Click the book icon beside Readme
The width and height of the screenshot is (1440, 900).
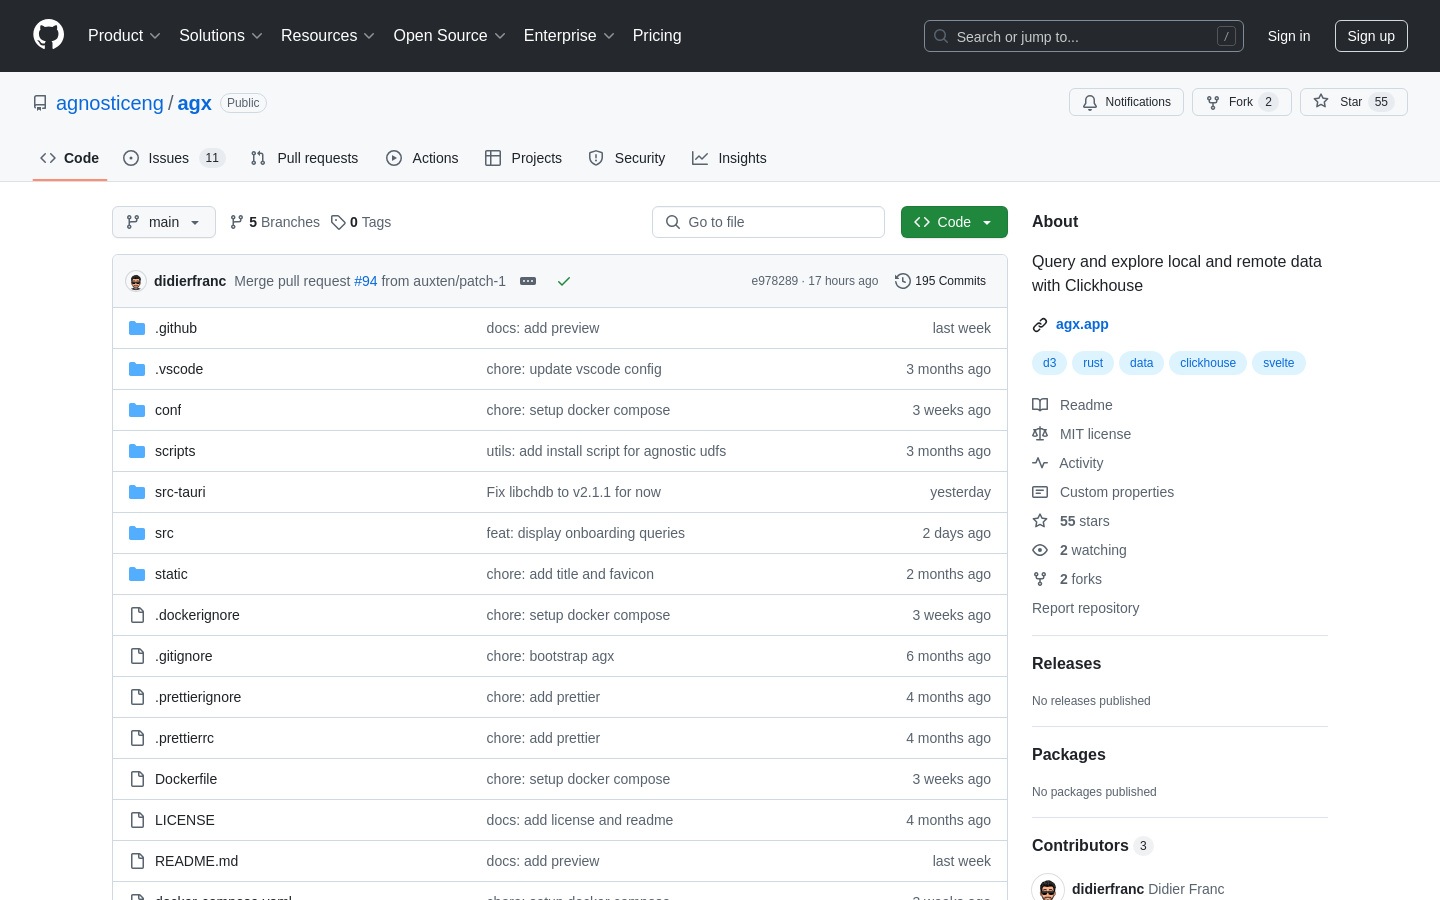[1040, 405]
